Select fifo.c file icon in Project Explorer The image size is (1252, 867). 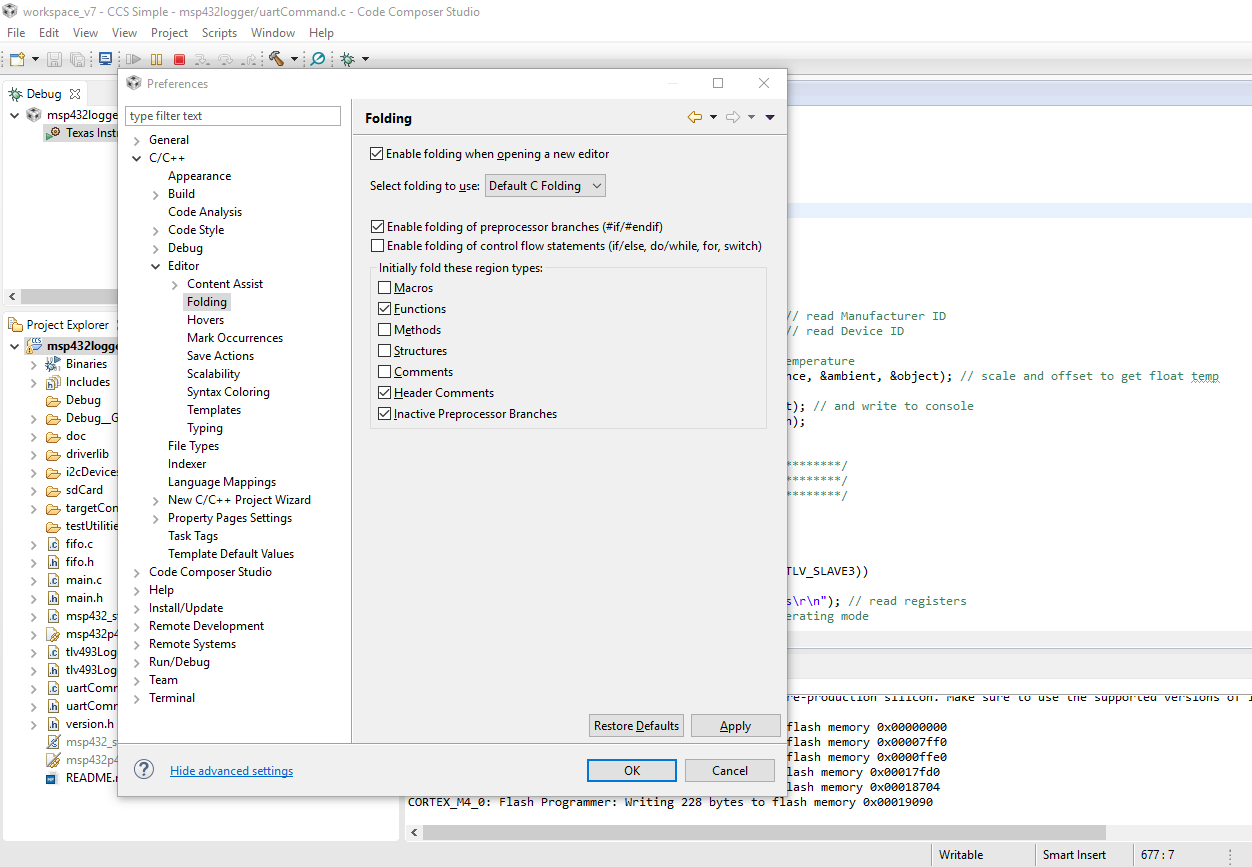click(53, 544)
